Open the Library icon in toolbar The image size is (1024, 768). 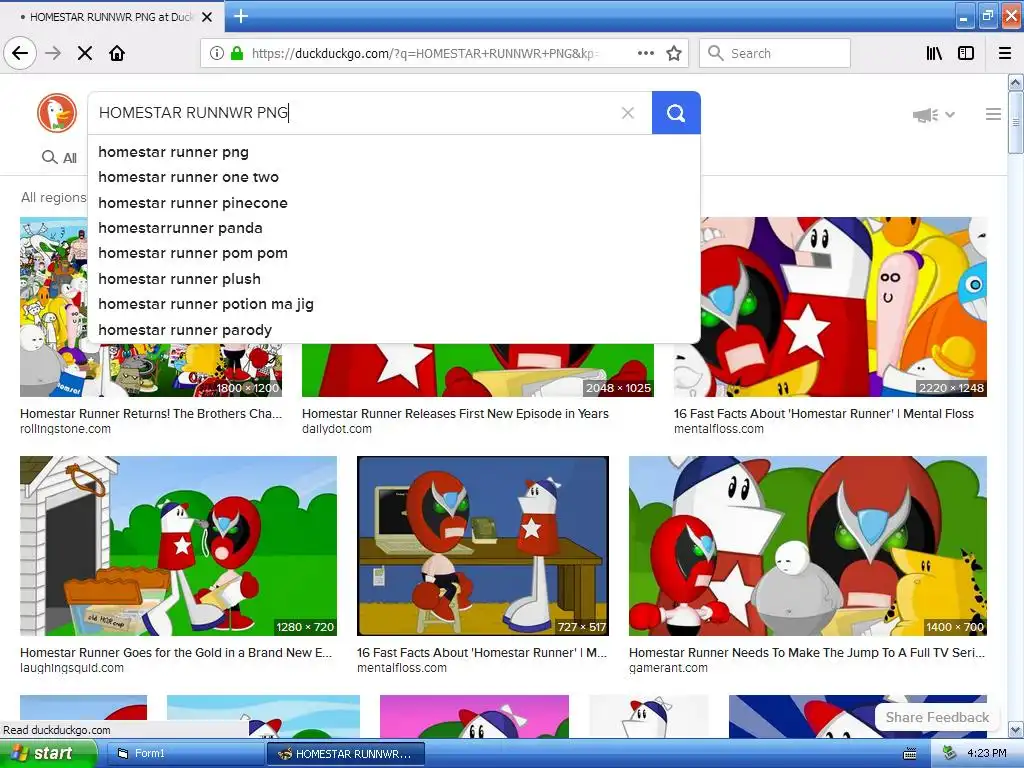click(x=934, y=53)
